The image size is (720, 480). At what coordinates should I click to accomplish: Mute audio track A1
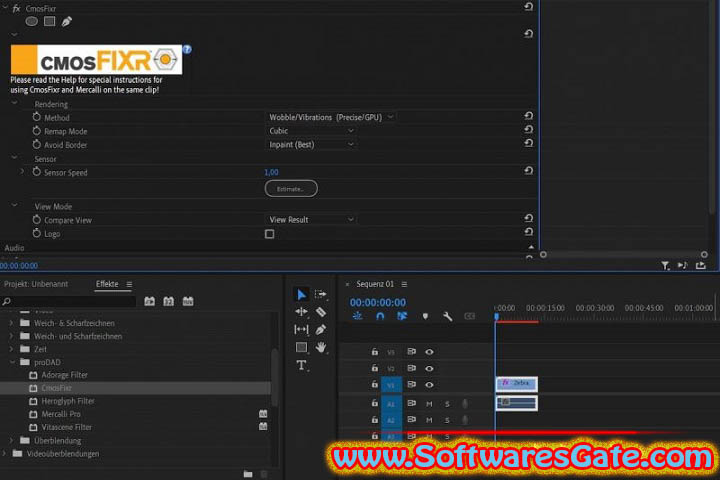[429, 404]
